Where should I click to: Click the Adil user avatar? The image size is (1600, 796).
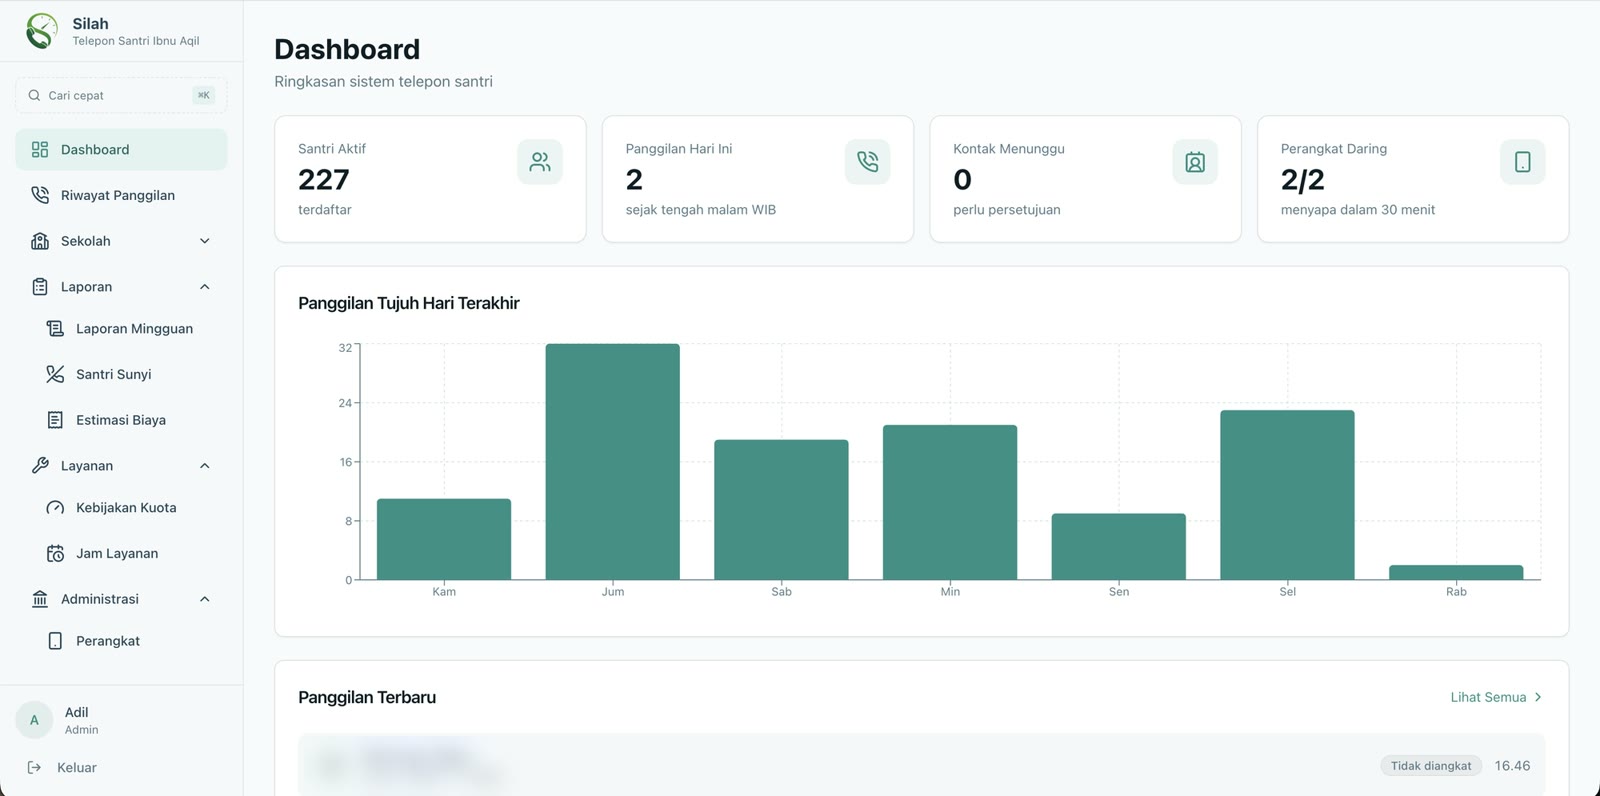click(34, 720)
